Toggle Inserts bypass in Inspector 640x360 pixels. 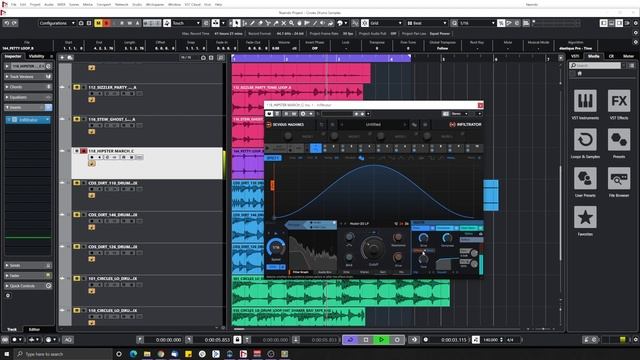(48, 107)
